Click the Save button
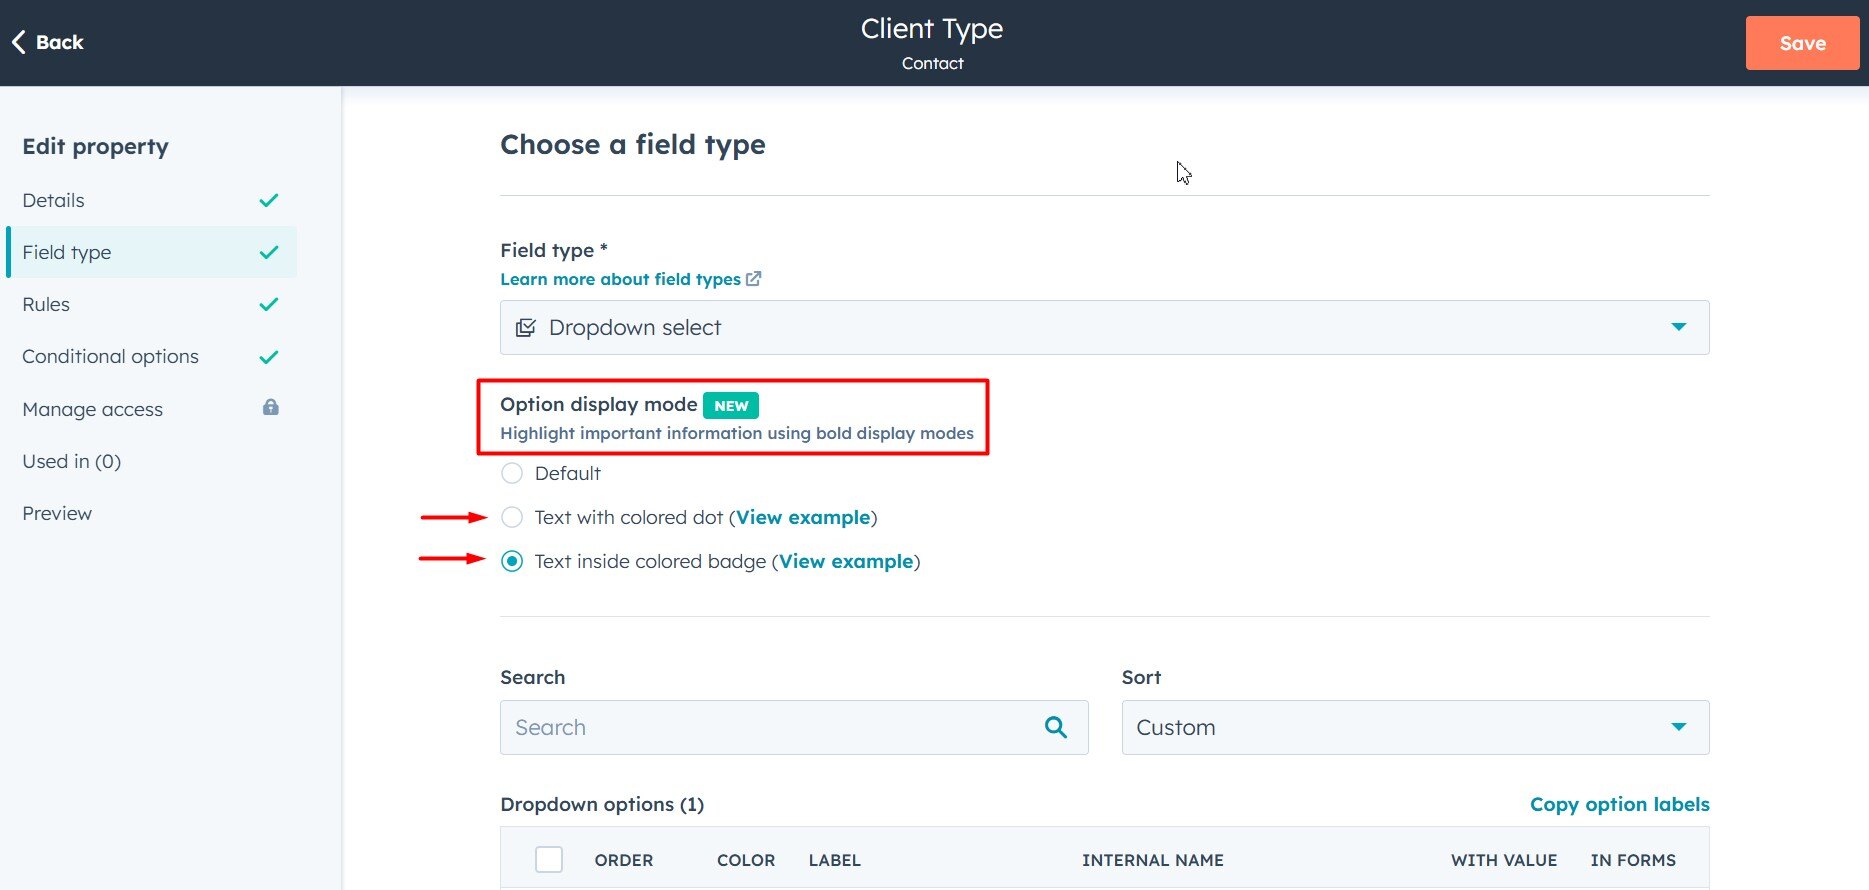This screenshot has width=1869, height=890. tap(1802, 43)
